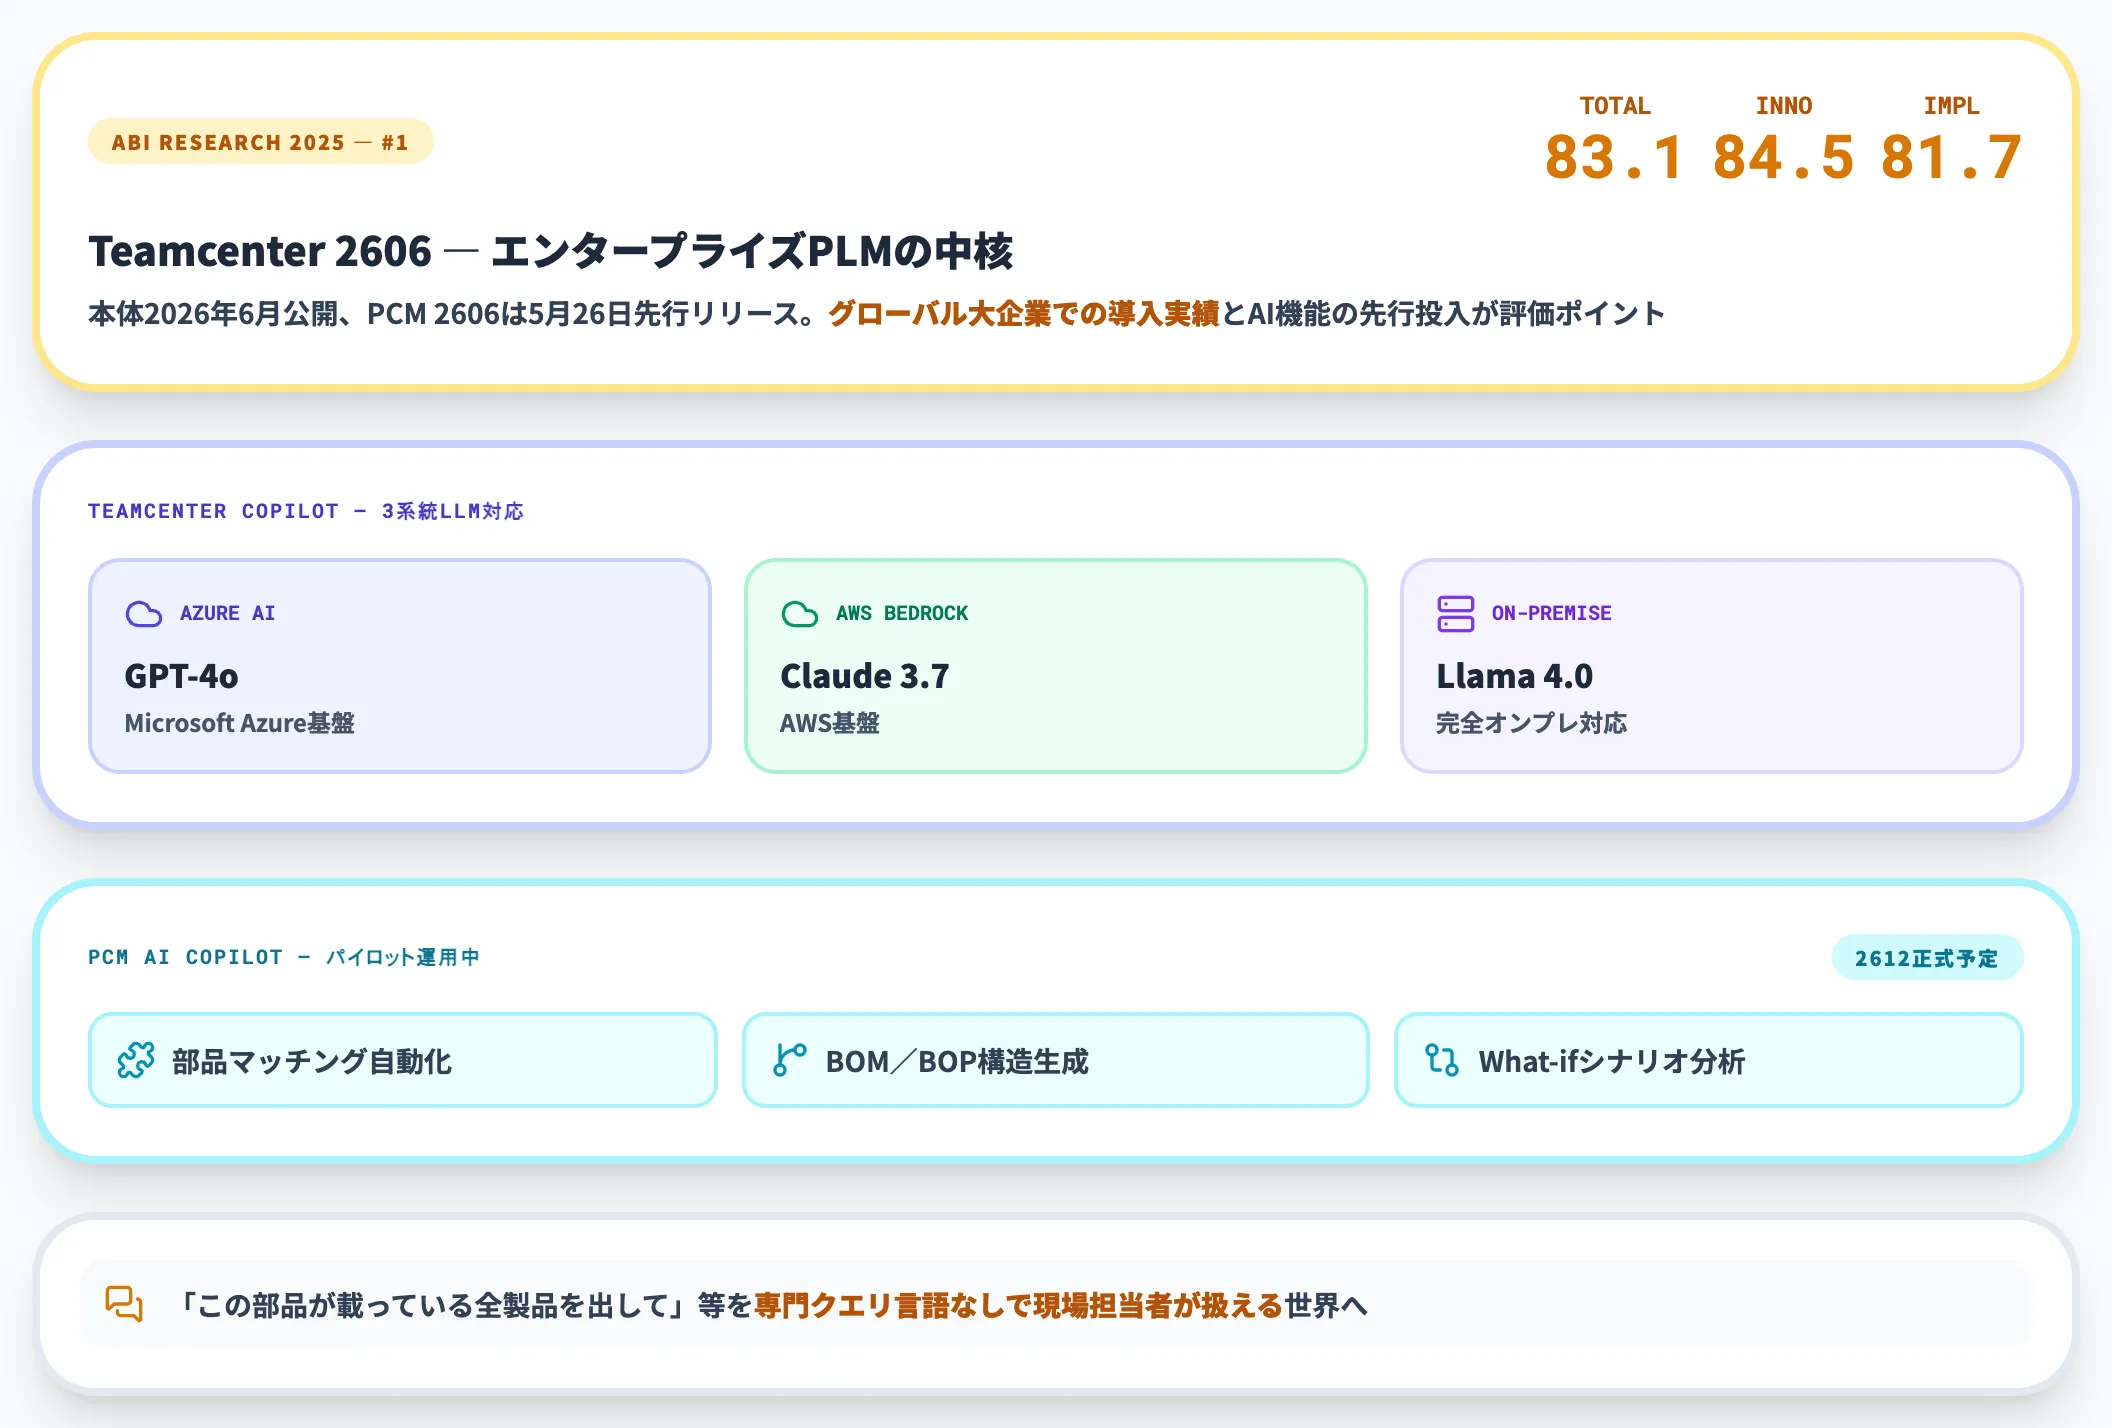Image resolution: width=2112 pixels, height=1428 pixels.
Task: Select the Claude 3.7 AWS Bedrock card
Action: tap(1056, 666)
